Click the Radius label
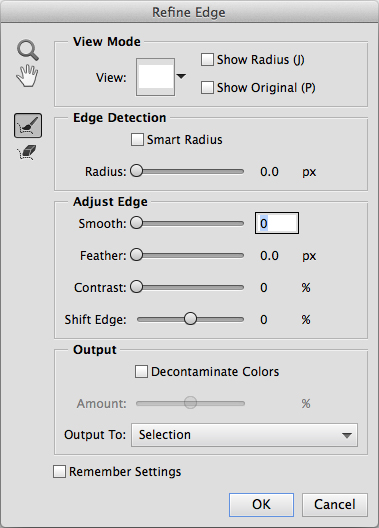The height and width of the screenshot is (528, 379). 105,172
